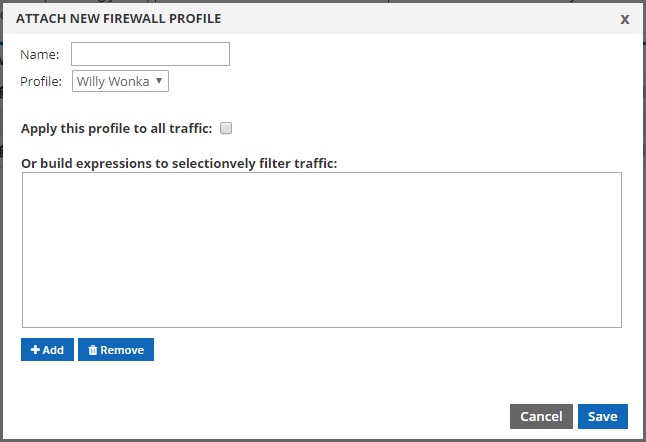
Task: Click the plus icon on the Add button
Action: (35, 350)
